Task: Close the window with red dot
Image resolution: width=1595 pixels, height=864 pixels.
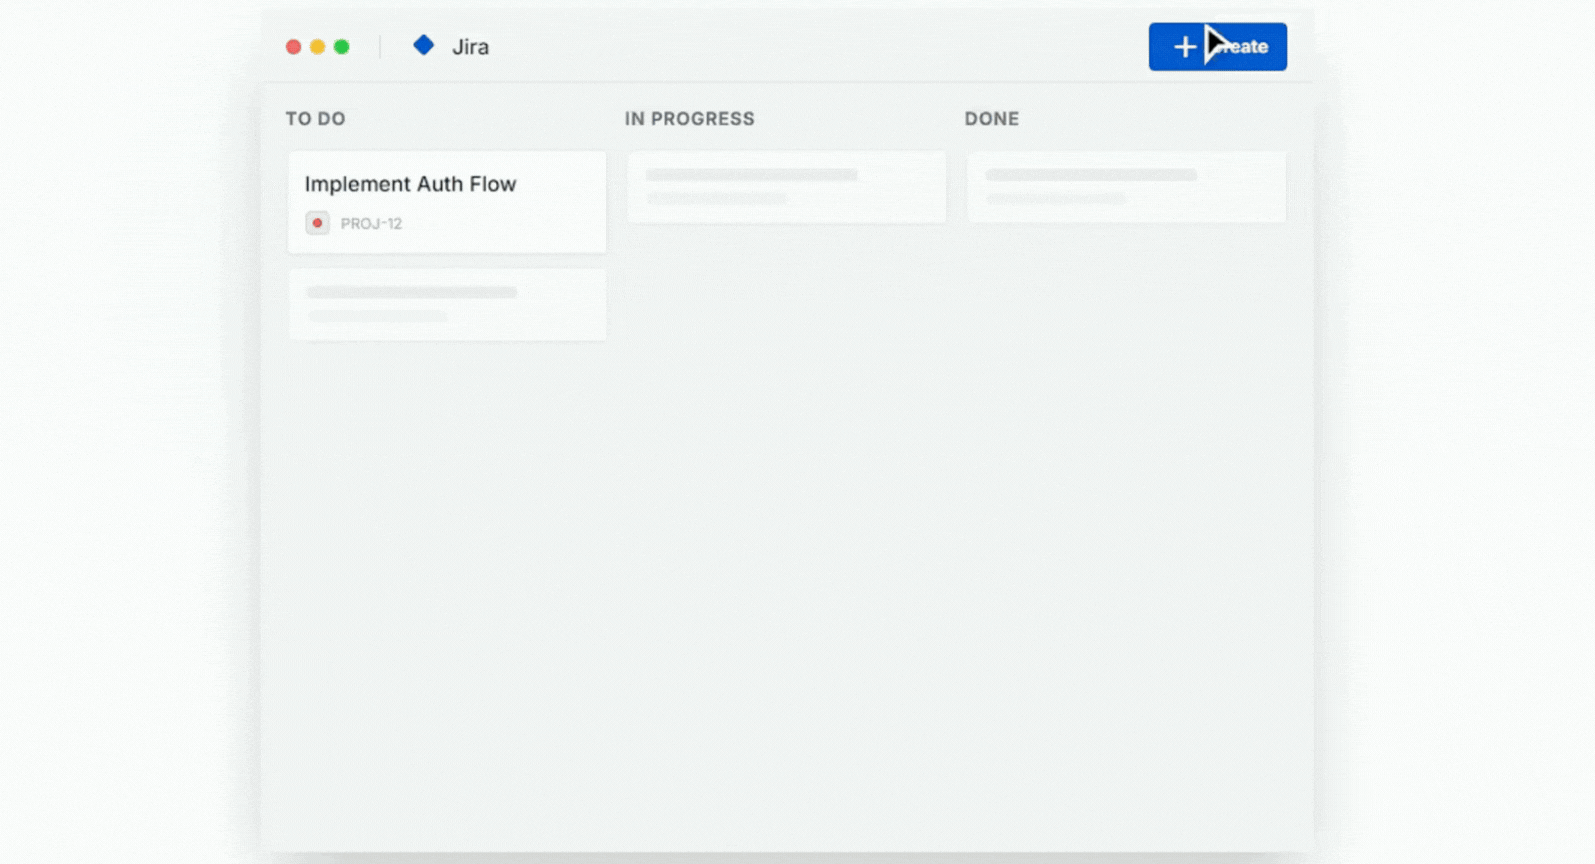Action: (x=293, y=47)
